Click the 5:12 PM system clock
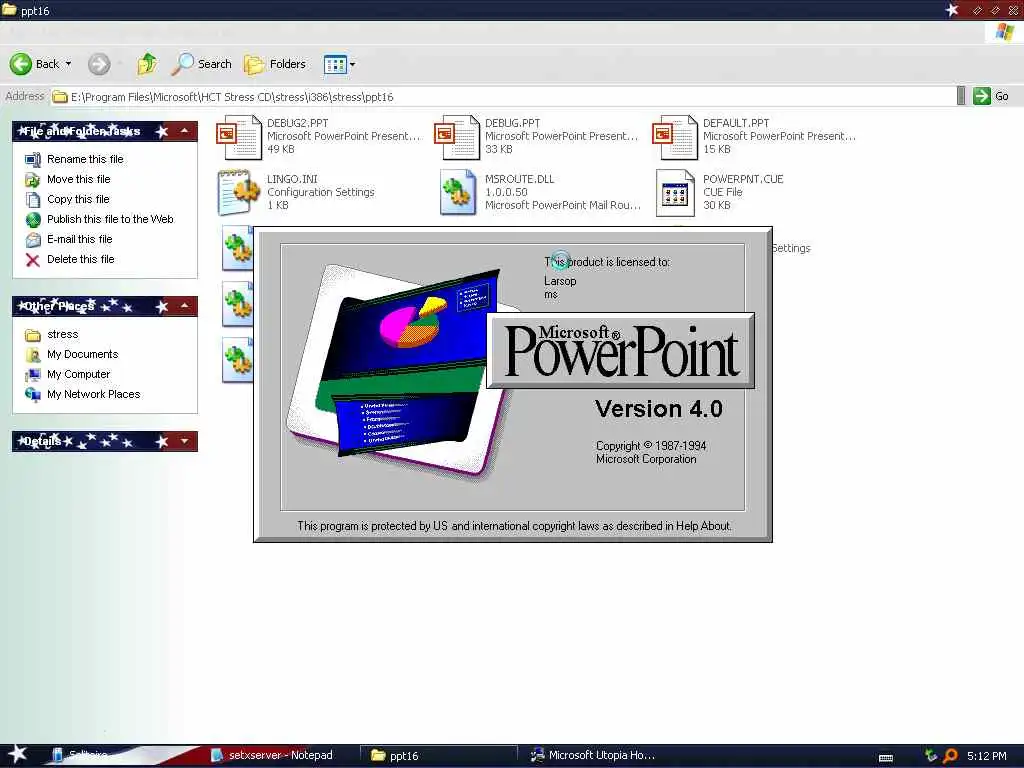This screenshot has height=768, width=1024. pos(986,756)
